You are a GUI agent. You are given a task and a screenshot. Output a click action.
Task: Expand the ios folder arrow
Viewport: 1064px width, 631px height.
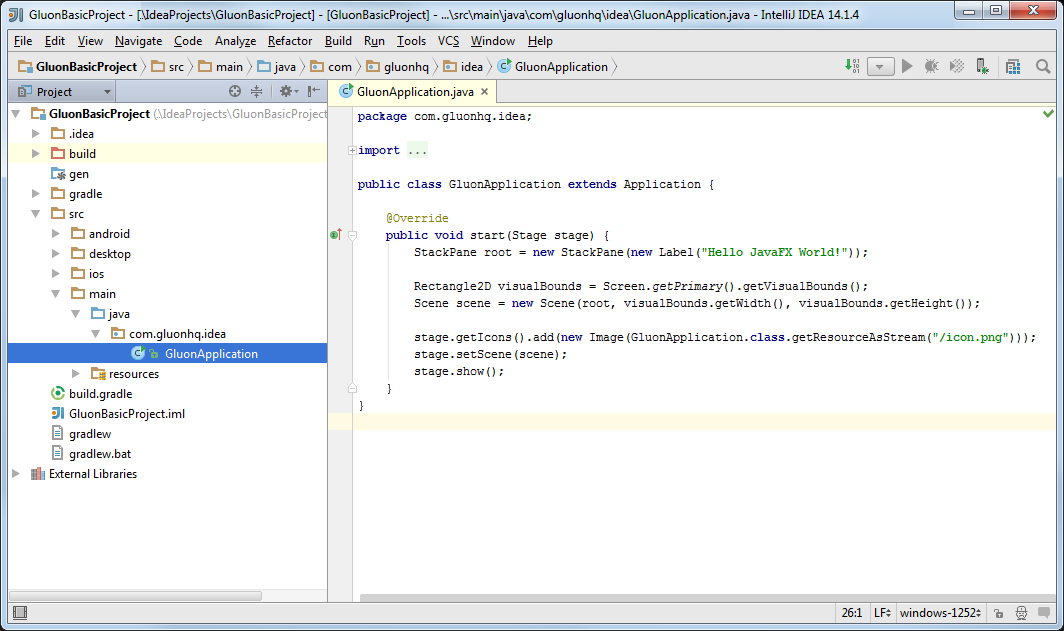[x=56, y=273]
